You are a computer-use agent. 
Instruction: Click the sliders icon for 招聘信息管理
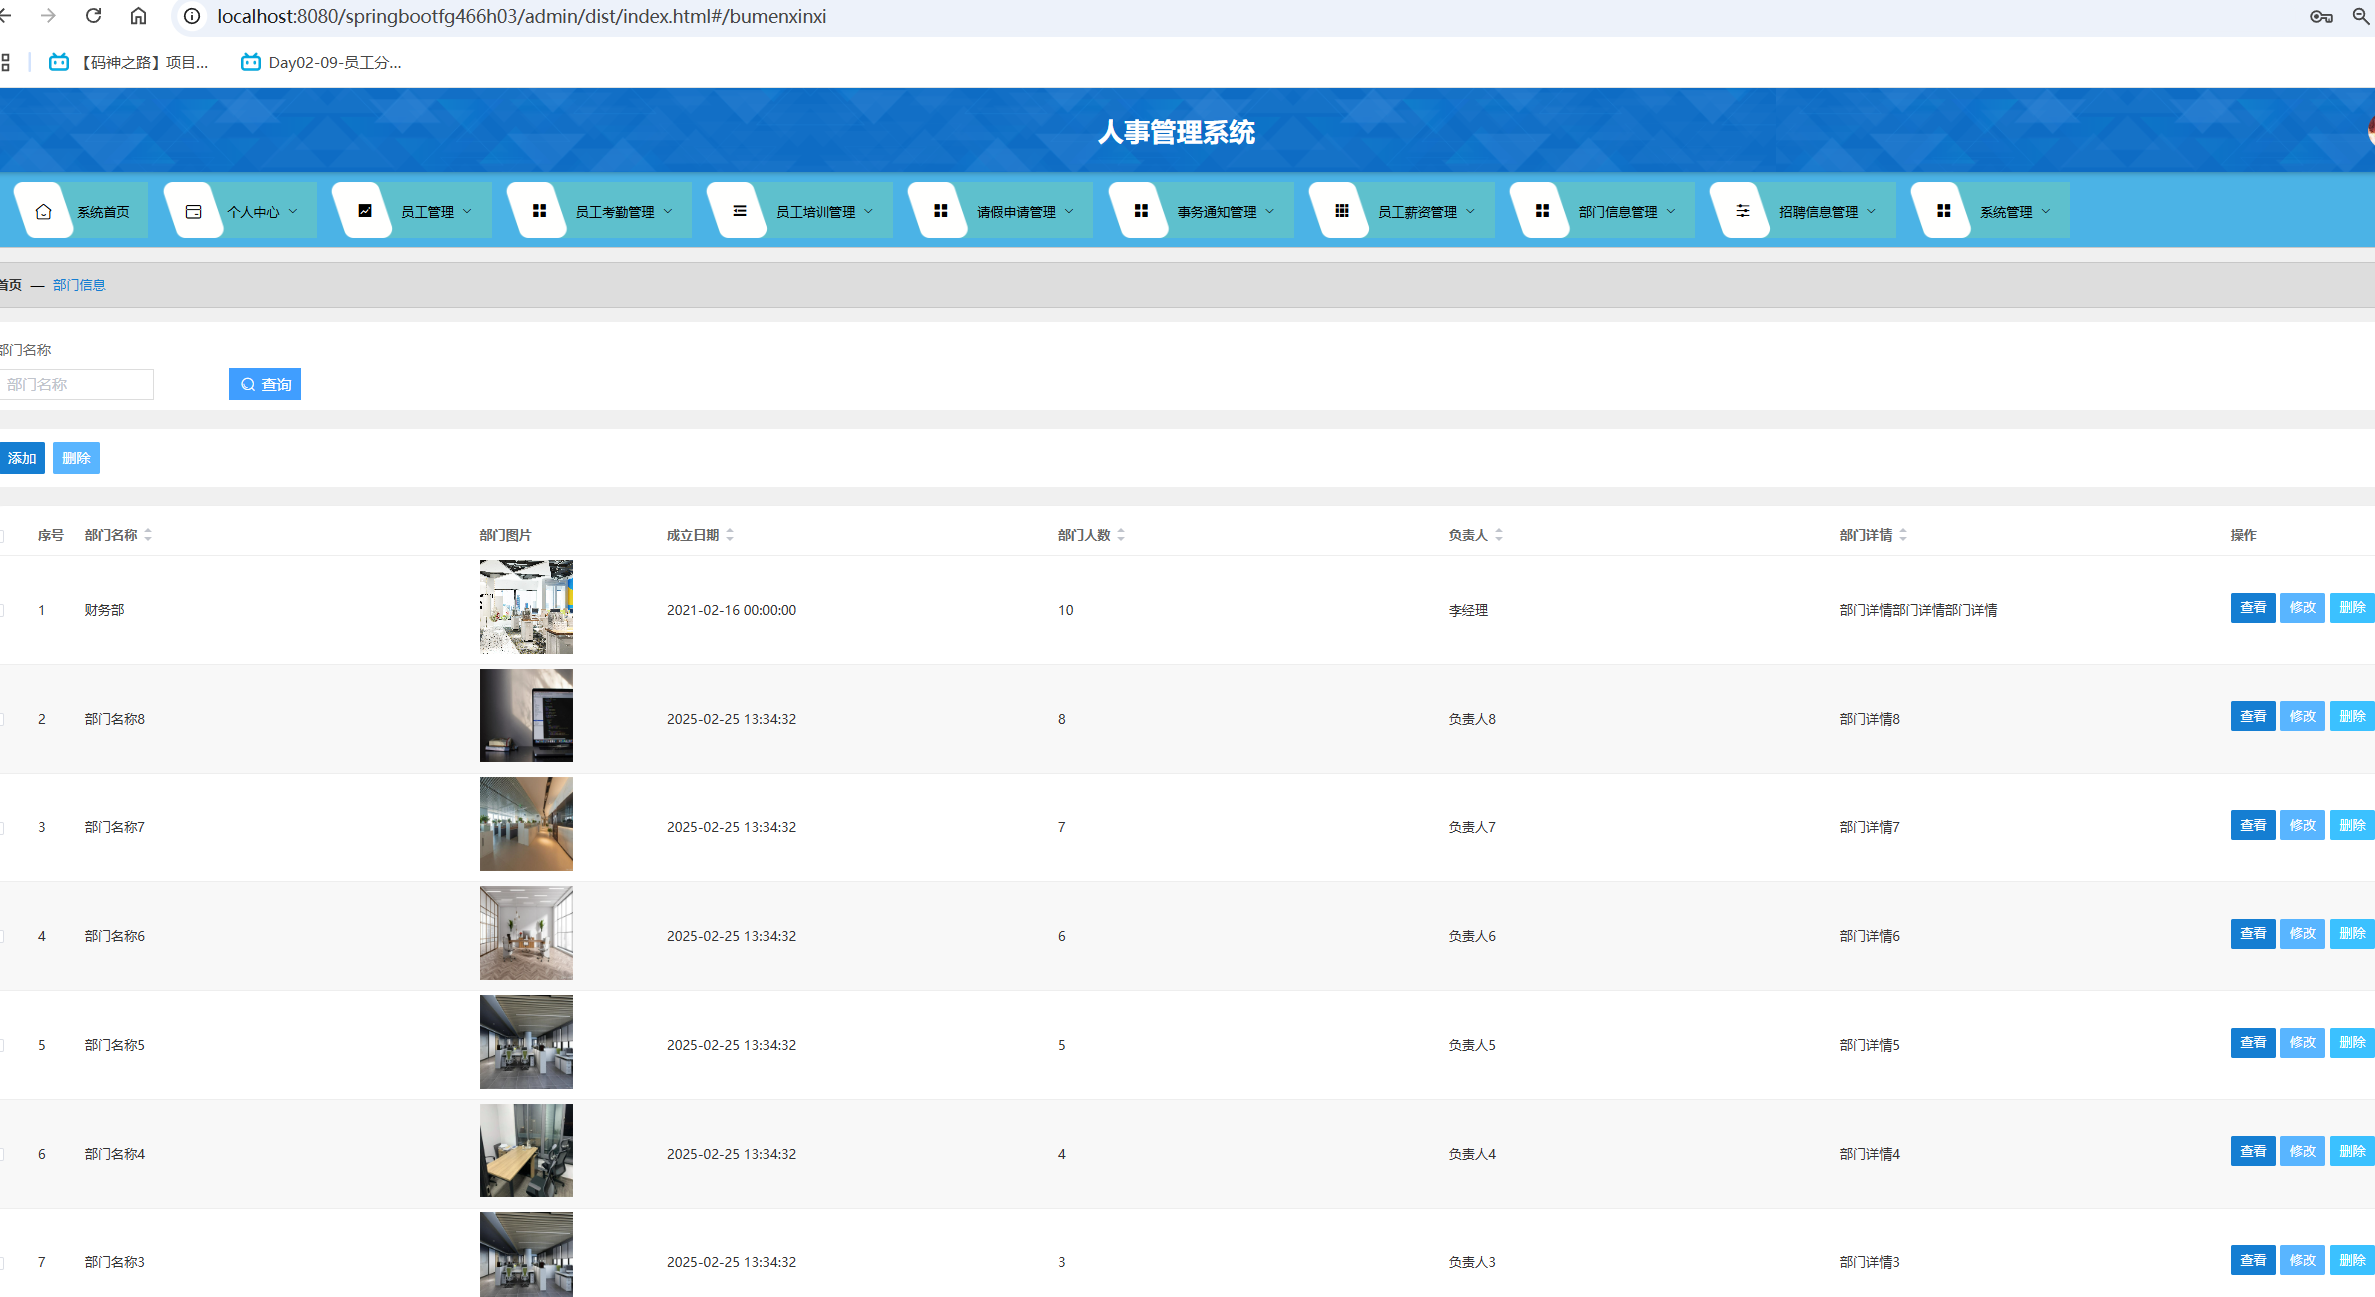pos(1743,211)
